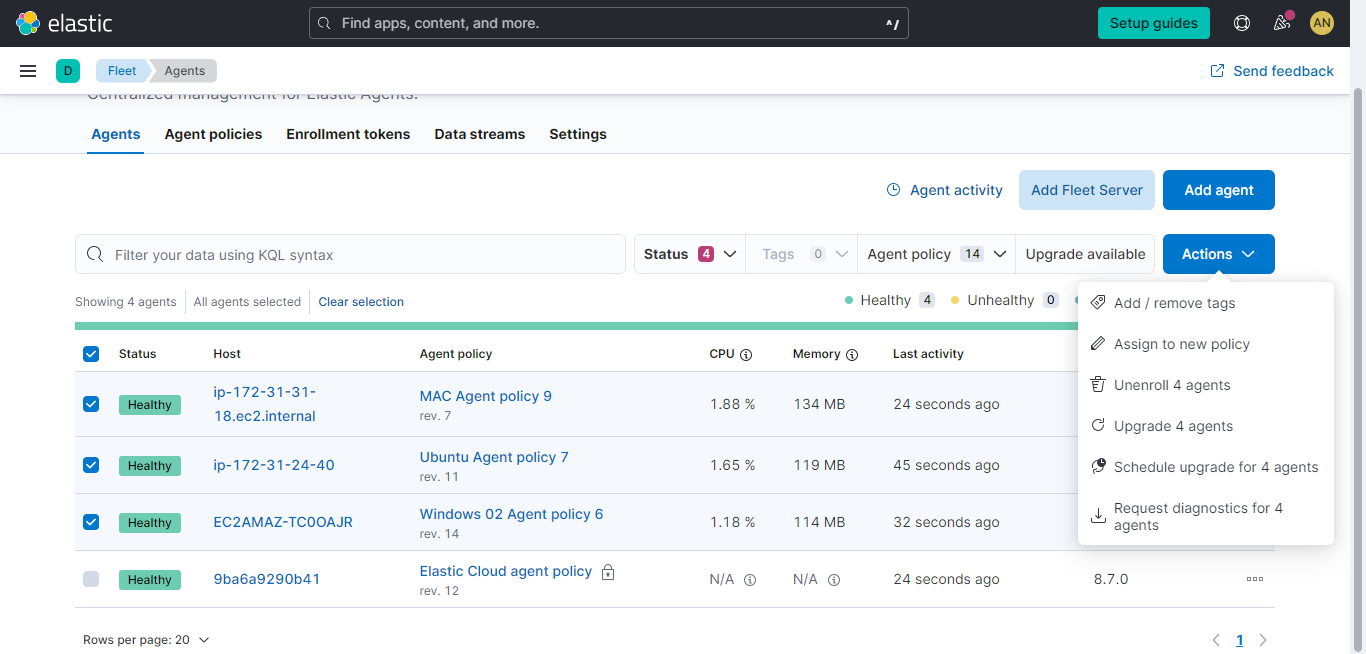Image resolution: width=1366 pixels, height=654 pixels.
Task: Click the Add agent button
Action: click(1218, 190)
